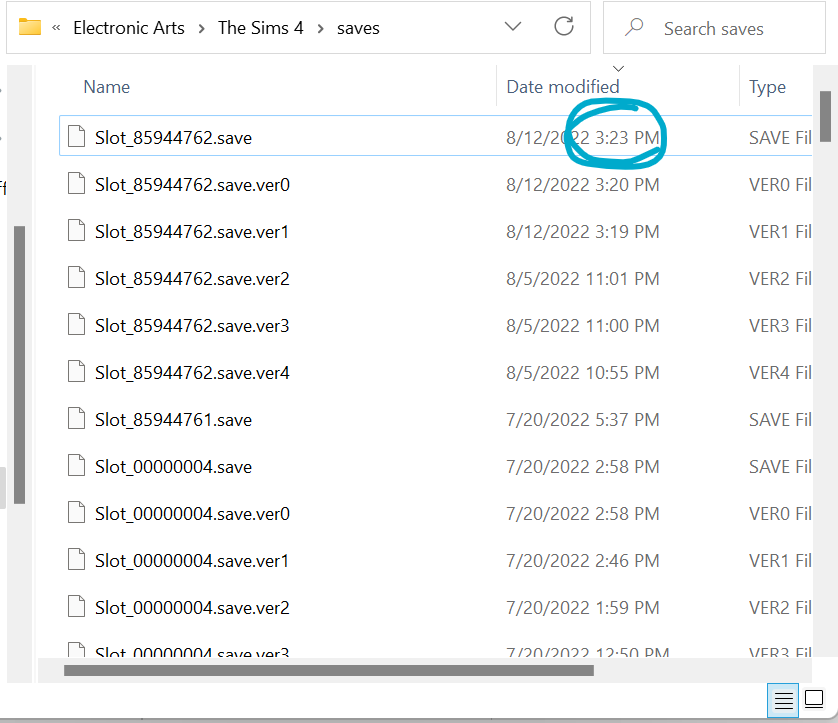
Task: Go to The Sims 4 folder breadcrumb
Action: coord(261,28)
